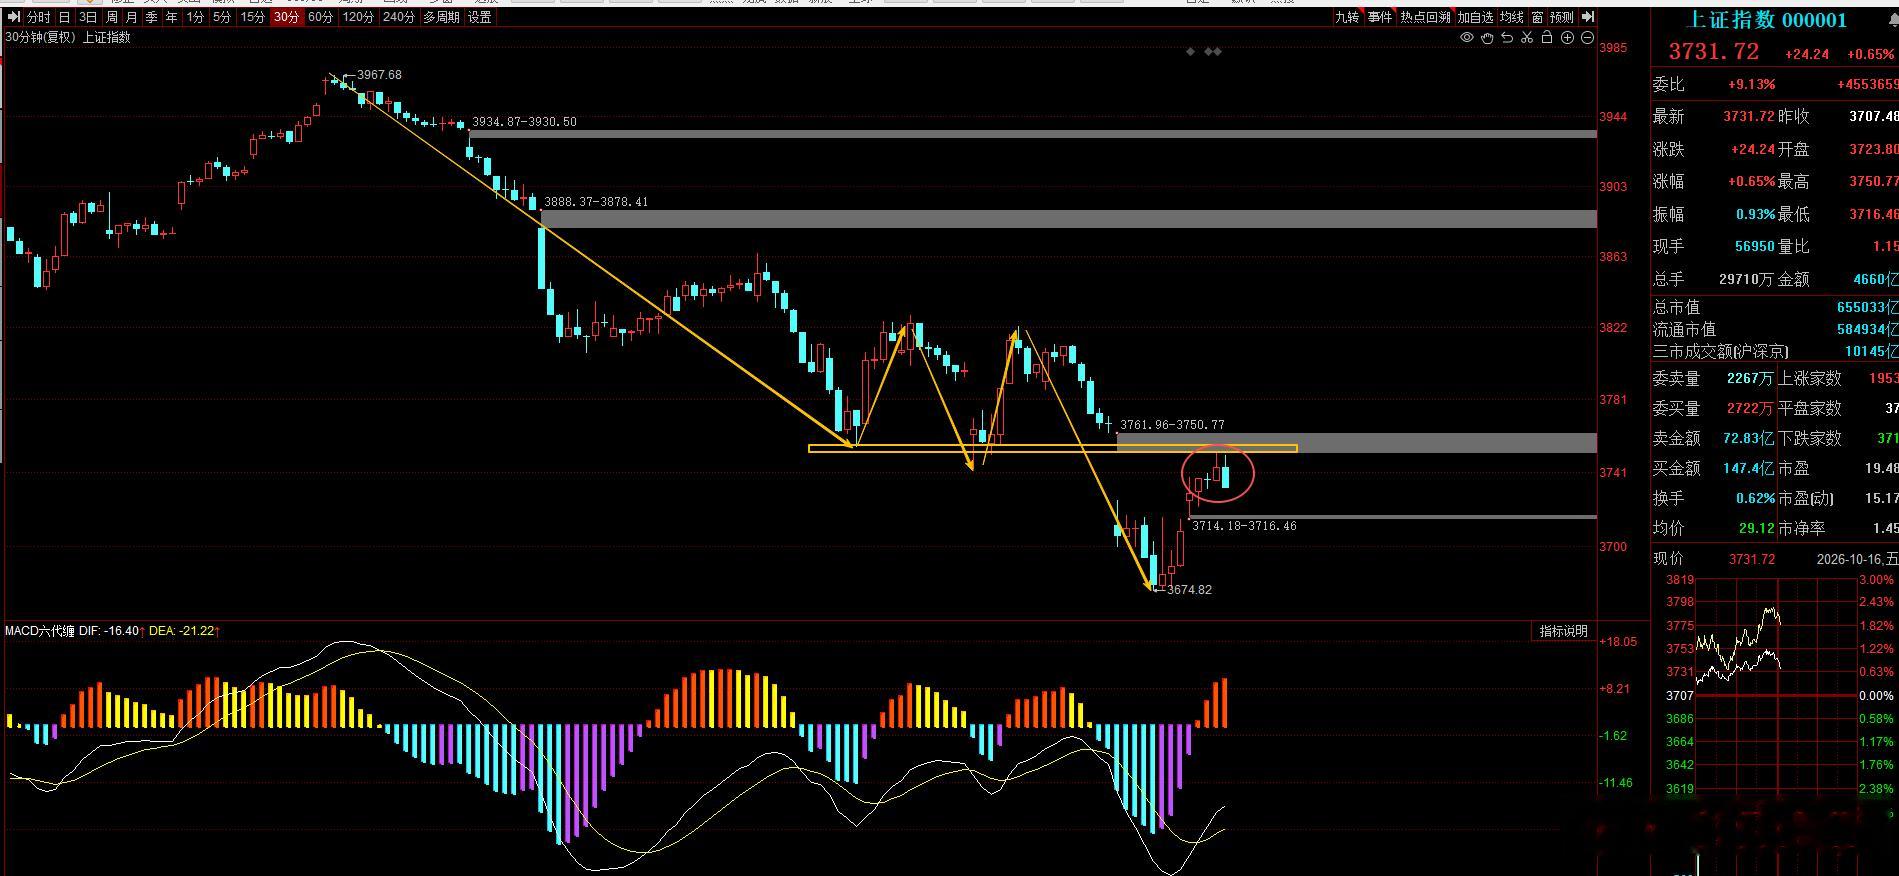
Task: Switch to the 120分 period tab
Action: (x=358, y=17)
